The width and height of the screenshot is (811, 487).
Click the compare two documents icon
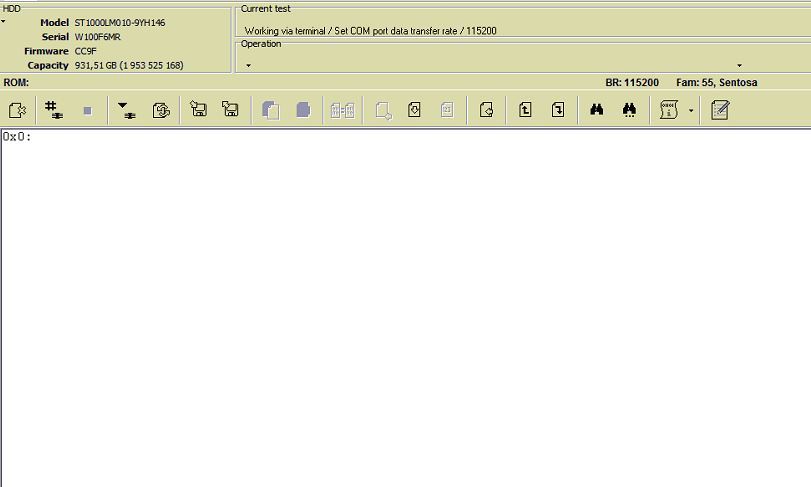coord(342,110)
